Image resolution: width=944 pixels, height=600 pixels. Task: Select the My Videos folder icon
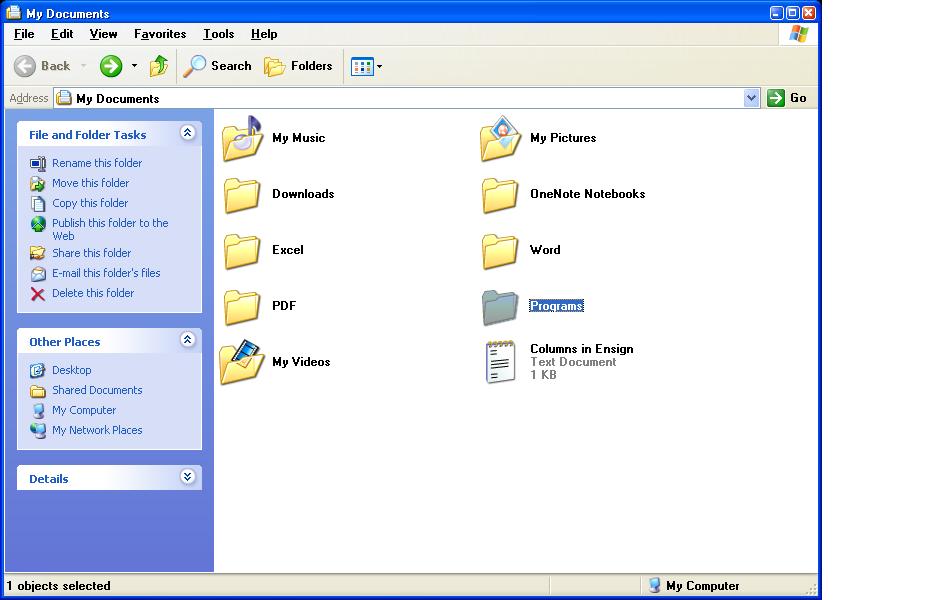point(242,362)
